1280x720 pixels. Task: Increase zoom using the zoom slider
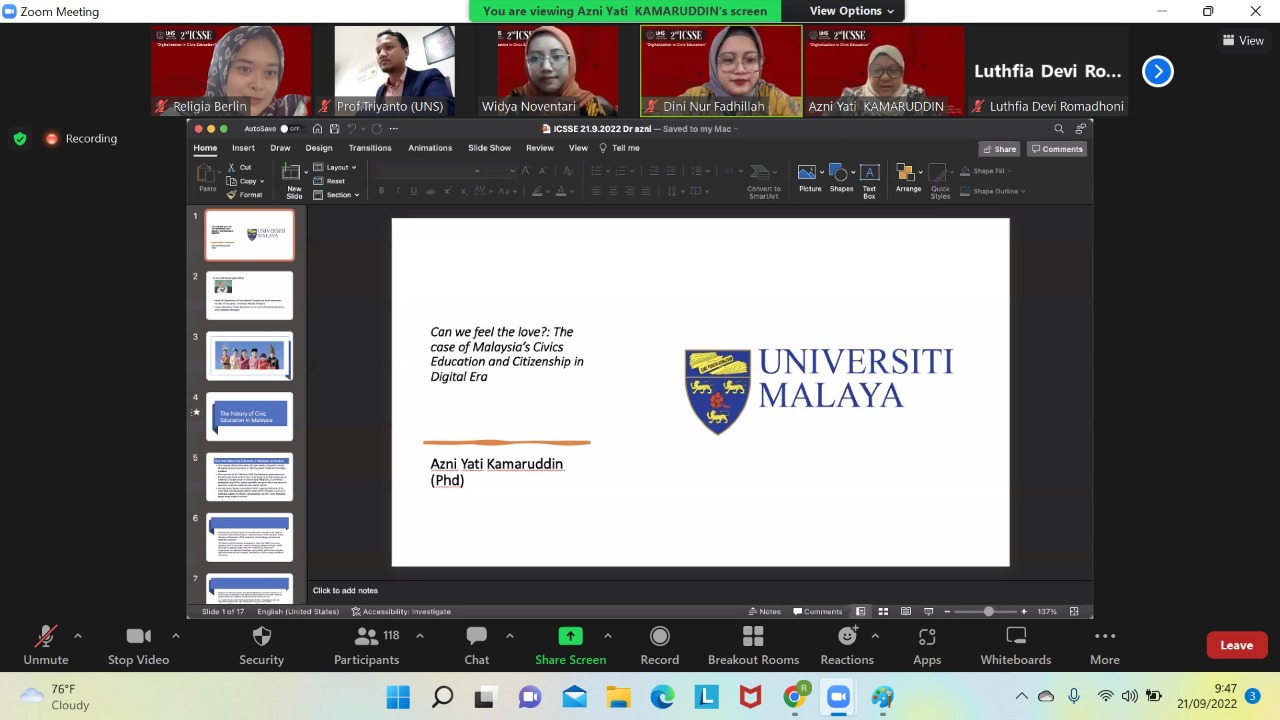[x=1024, y=611]
